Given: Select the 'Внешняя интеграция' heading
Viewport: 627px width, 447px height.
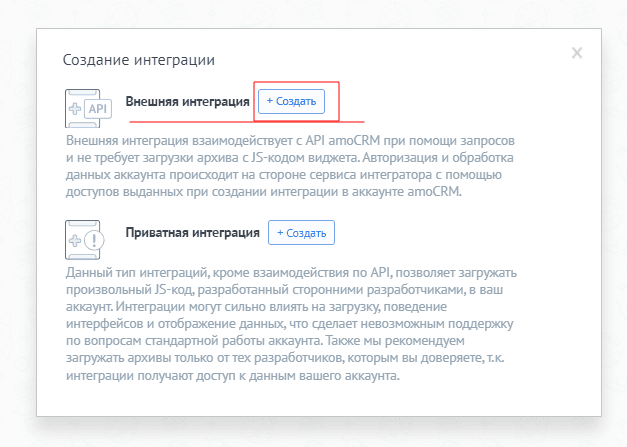Looking at the screenshot, I should click(x=188, y=102).
